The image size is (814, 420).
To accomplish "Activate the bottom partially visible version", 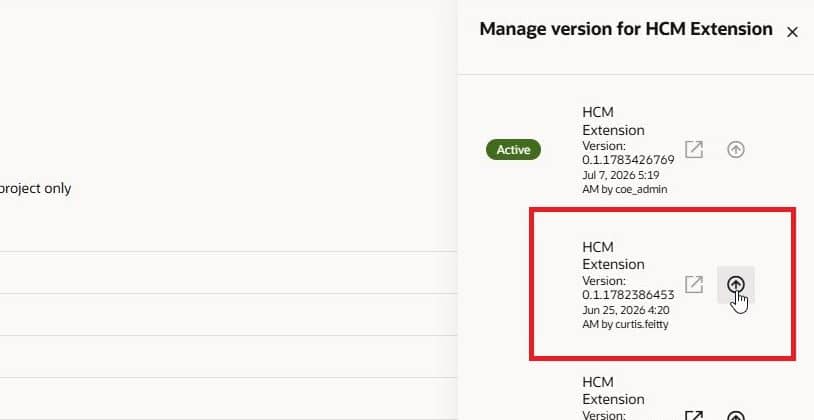I will (736, 415).
